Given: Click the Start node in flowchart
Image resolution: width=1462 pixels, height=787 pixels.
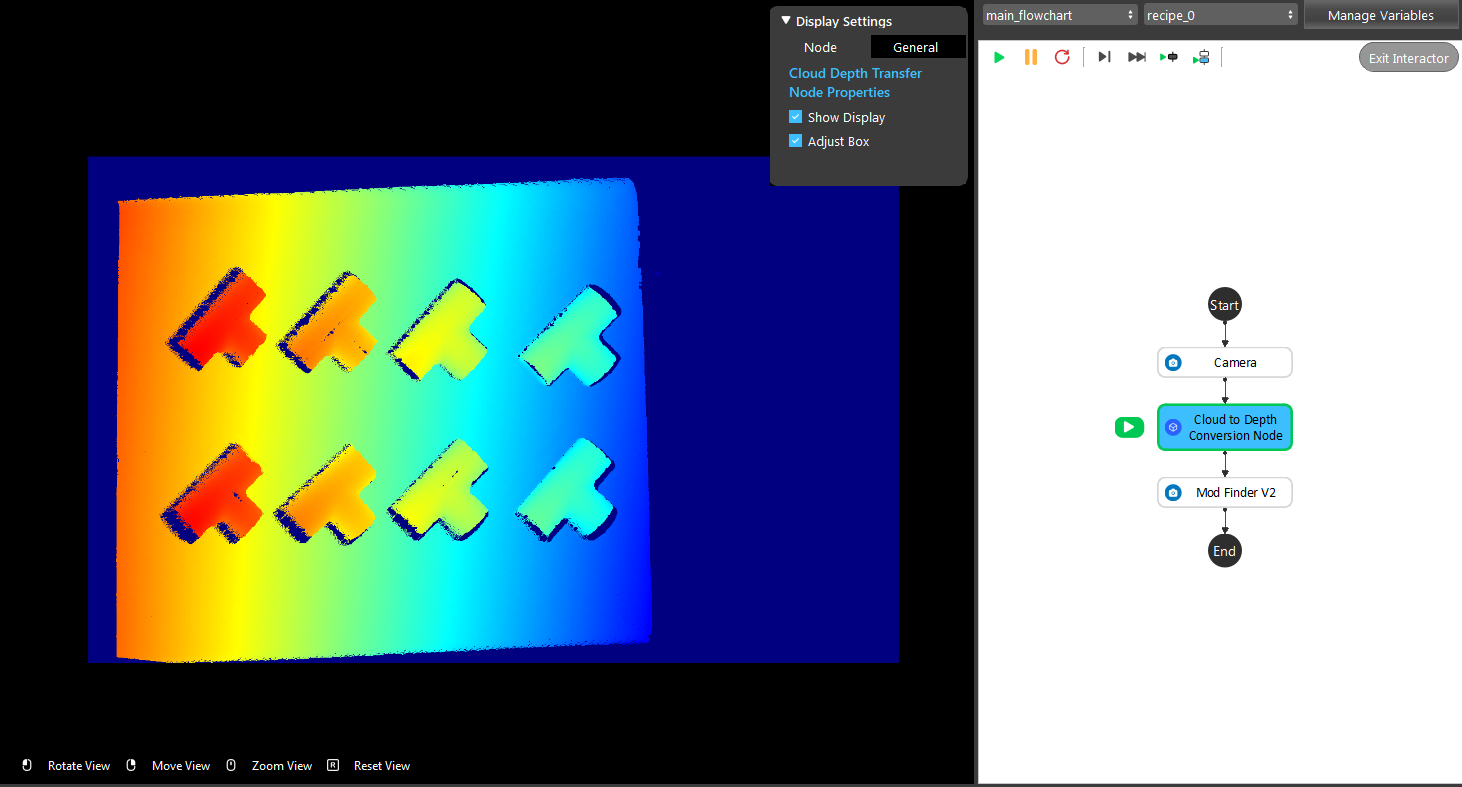Looking at the screenshot, I should pos(1224,305).
